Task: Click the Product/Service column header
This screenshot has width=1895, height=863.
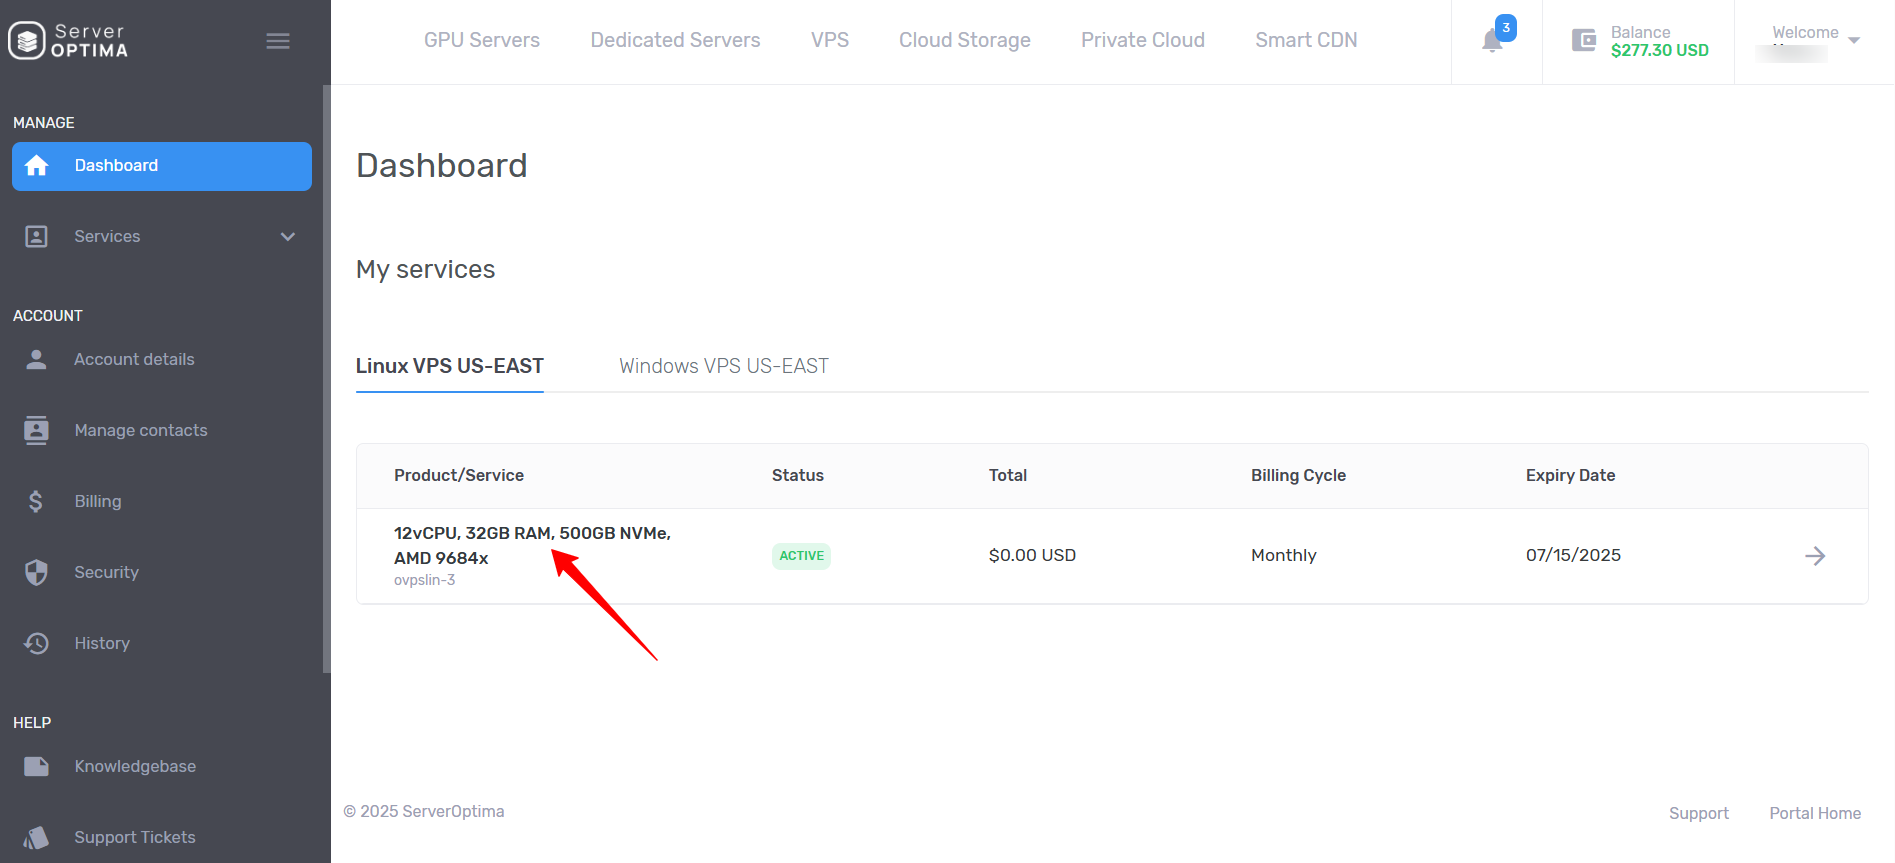Action: click(x=459, y=475)
